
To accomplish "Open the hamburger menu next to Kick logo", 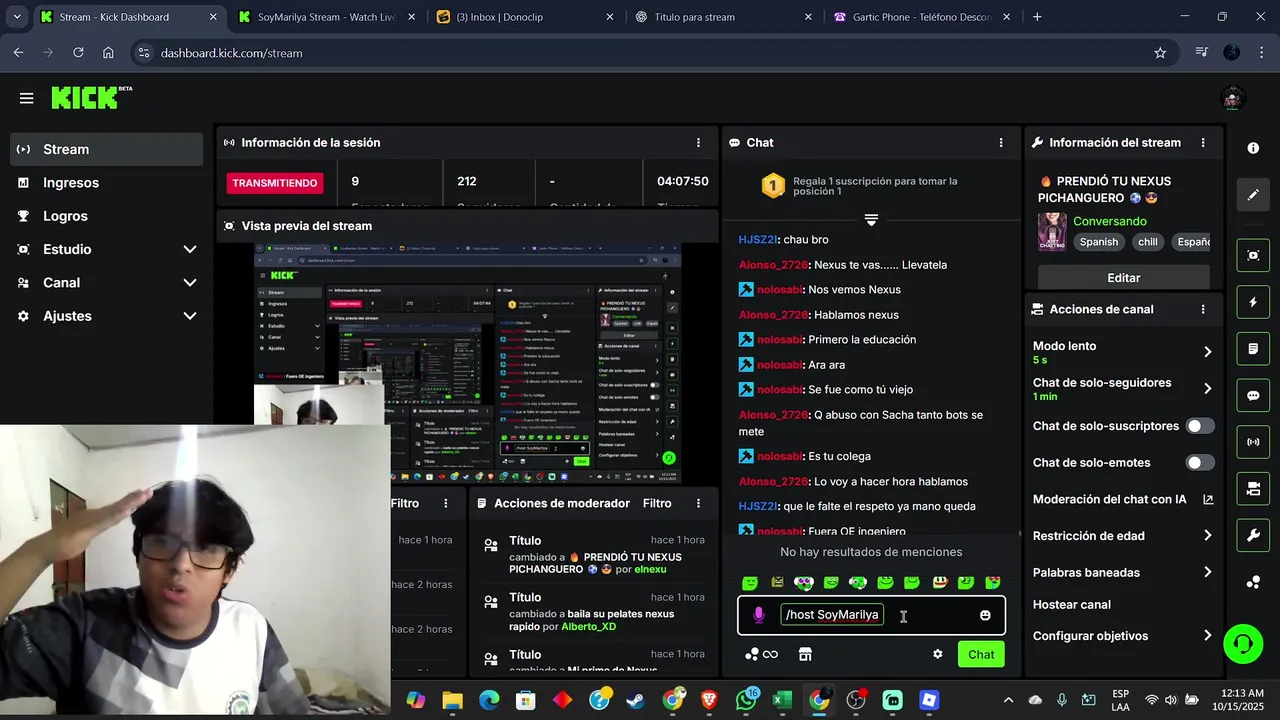I will (26, 98).
